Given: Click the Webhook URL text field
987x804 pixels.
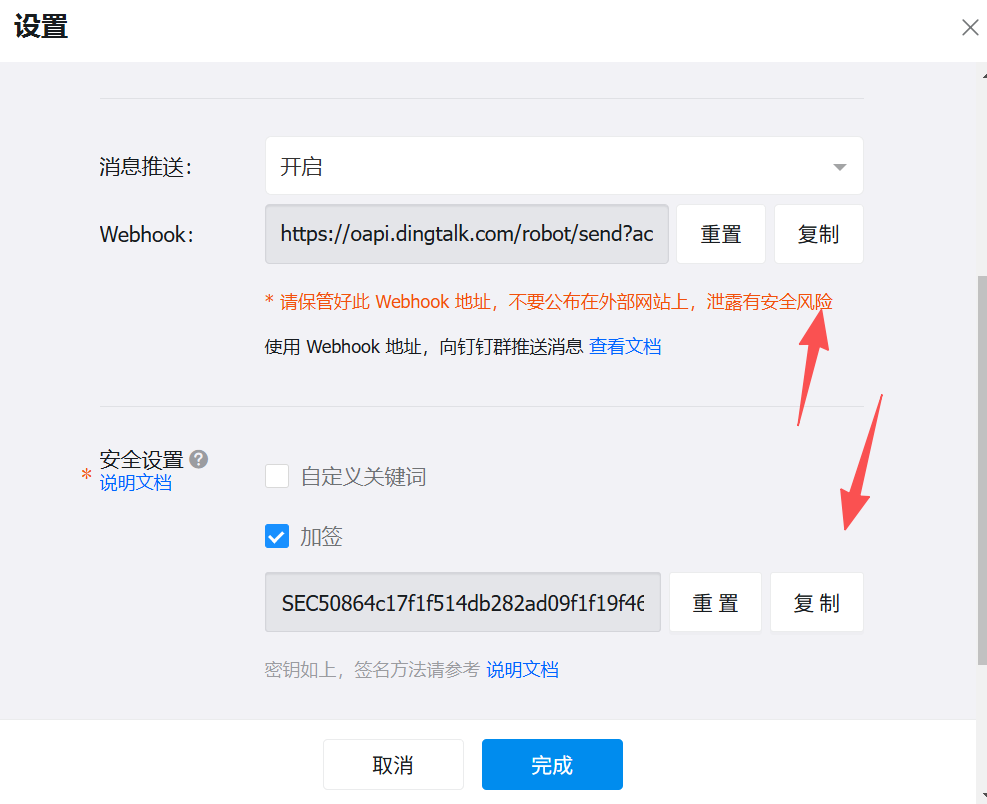Looking at the screenshot, I should click(466, 235).
